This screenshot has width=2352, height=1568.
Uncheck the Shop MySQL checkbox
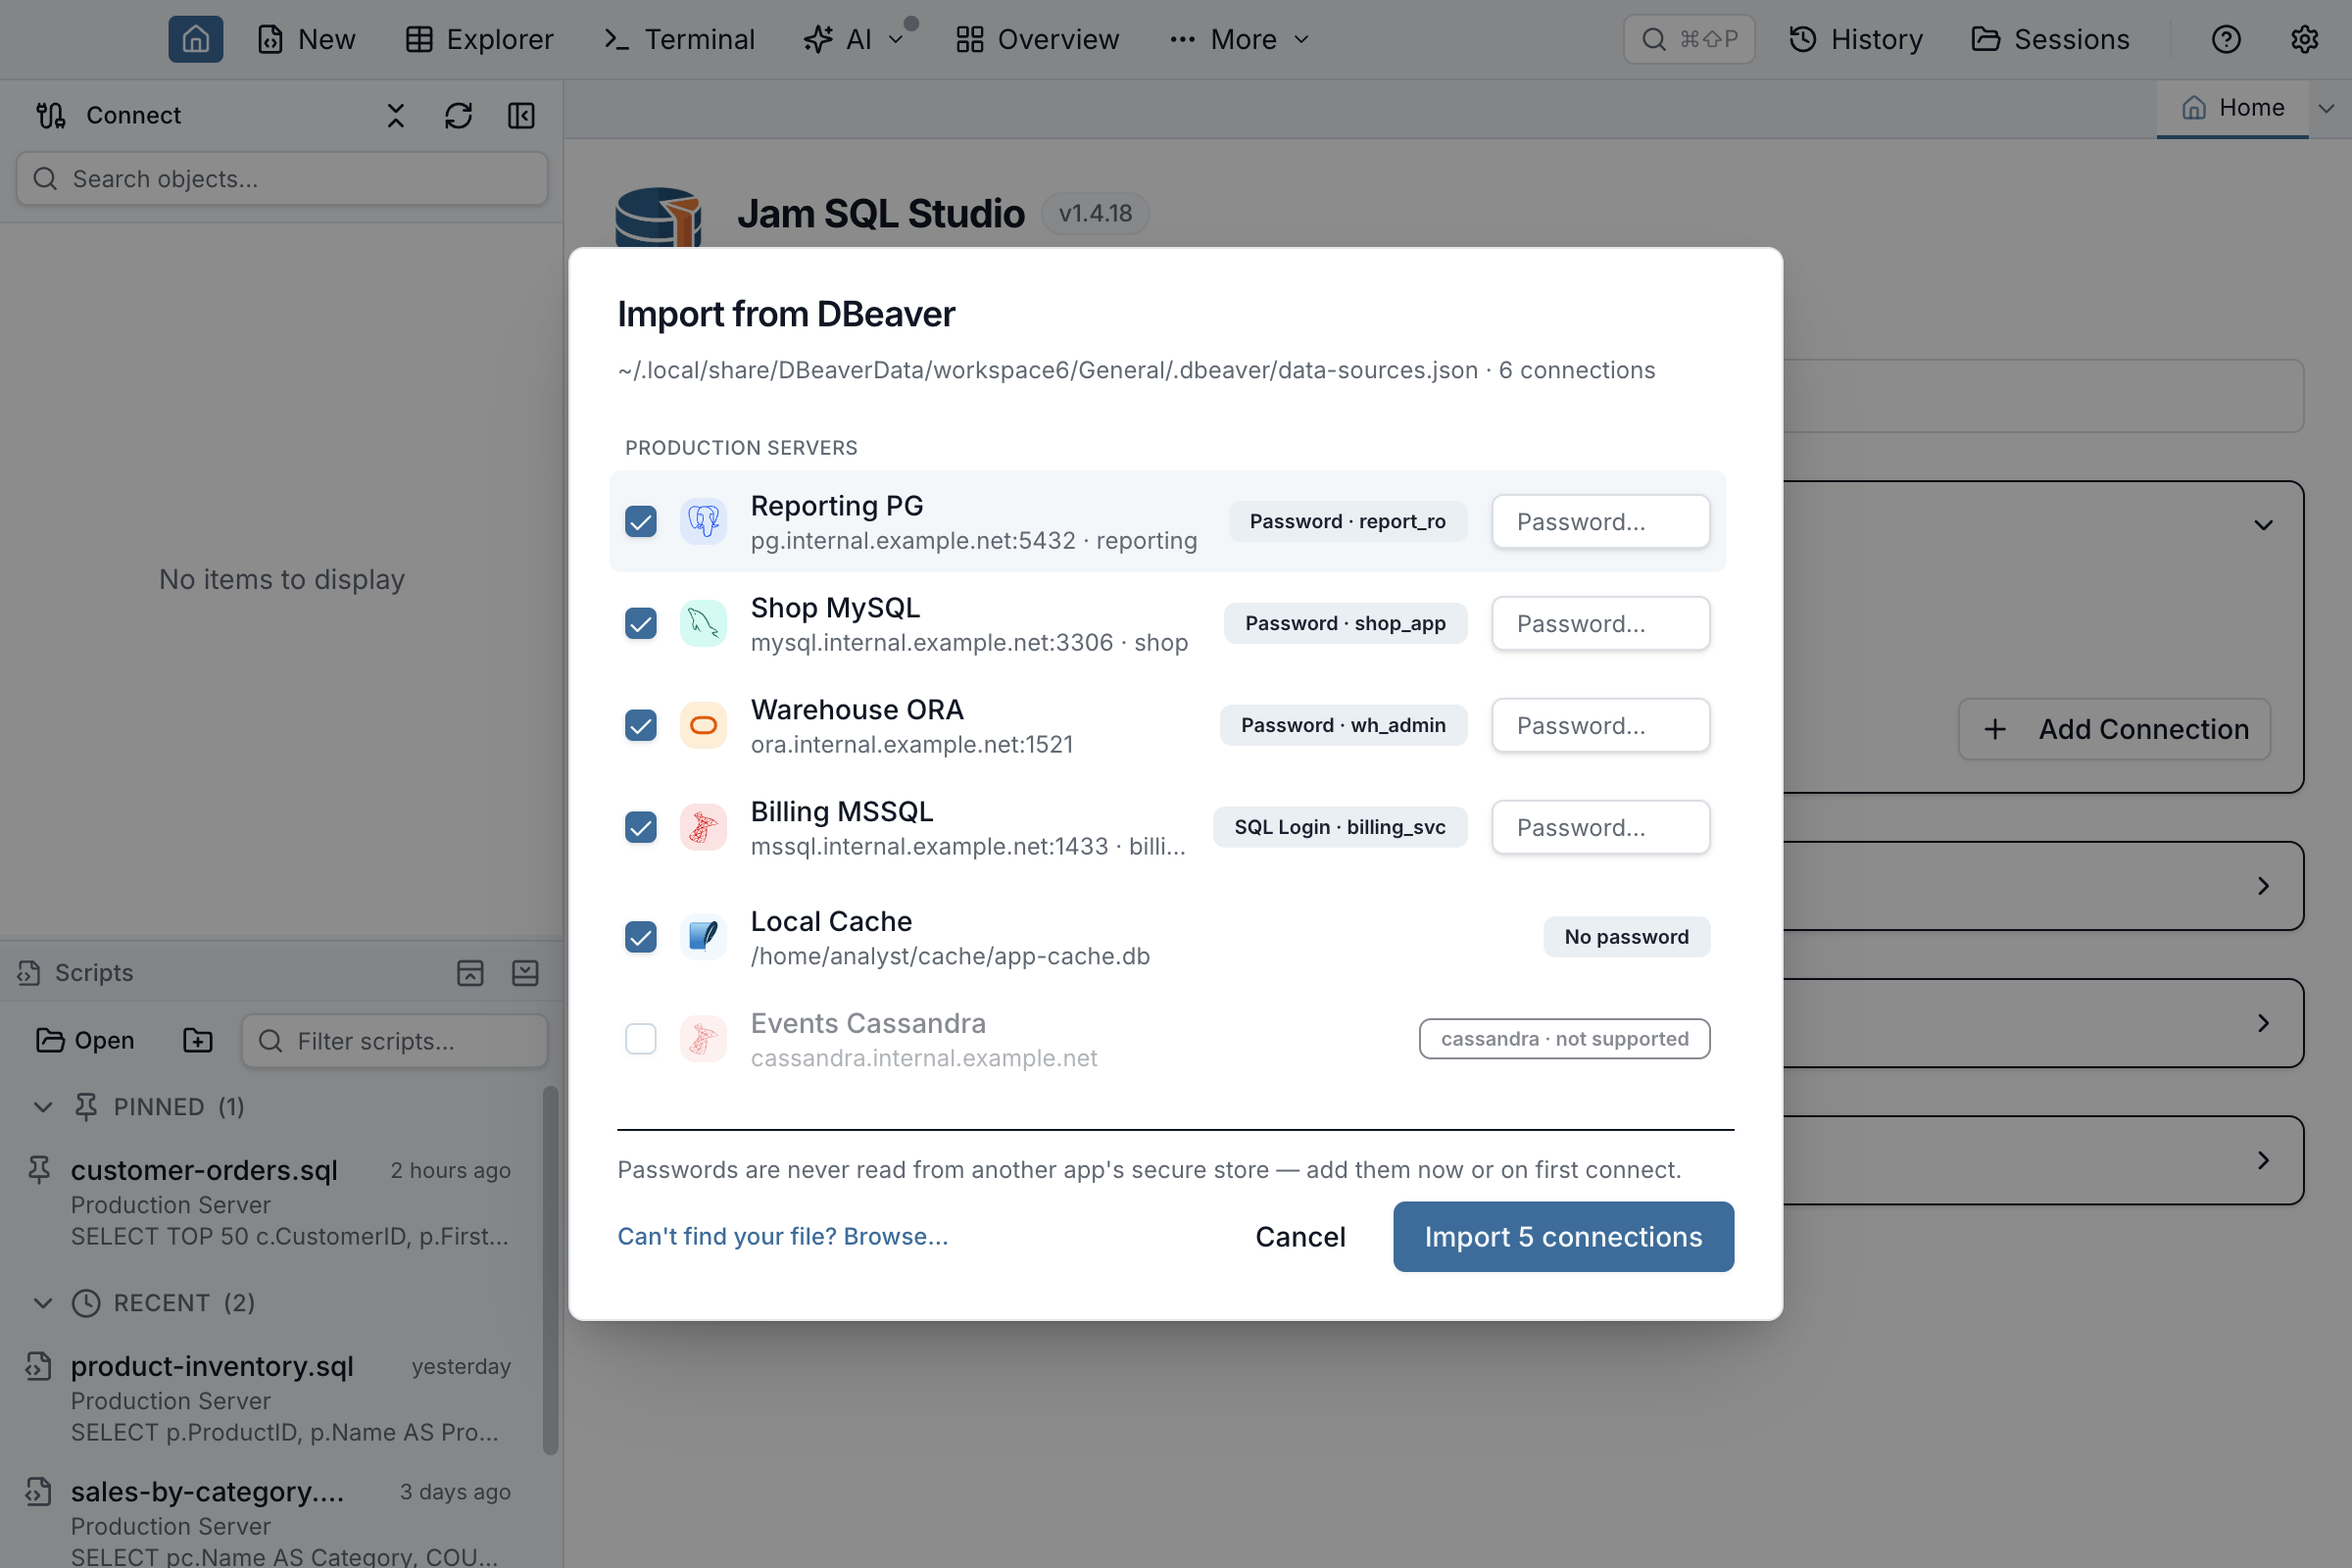641,623
